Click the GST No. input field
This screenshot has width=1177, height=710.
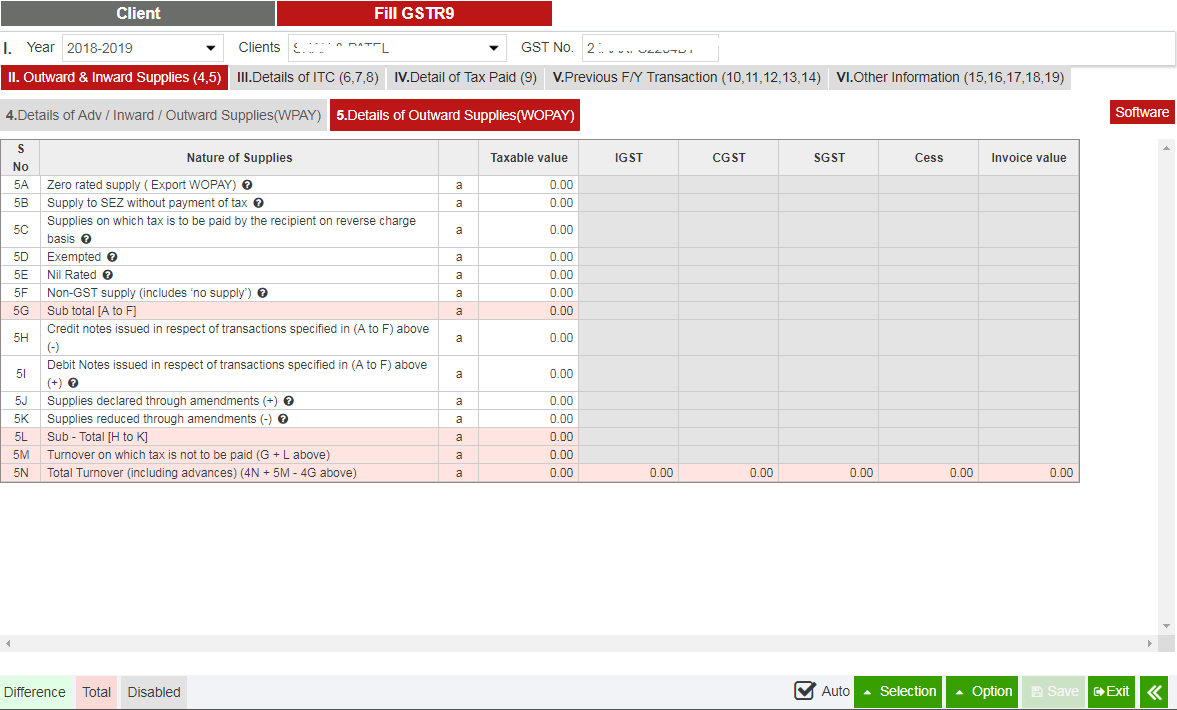650,48
